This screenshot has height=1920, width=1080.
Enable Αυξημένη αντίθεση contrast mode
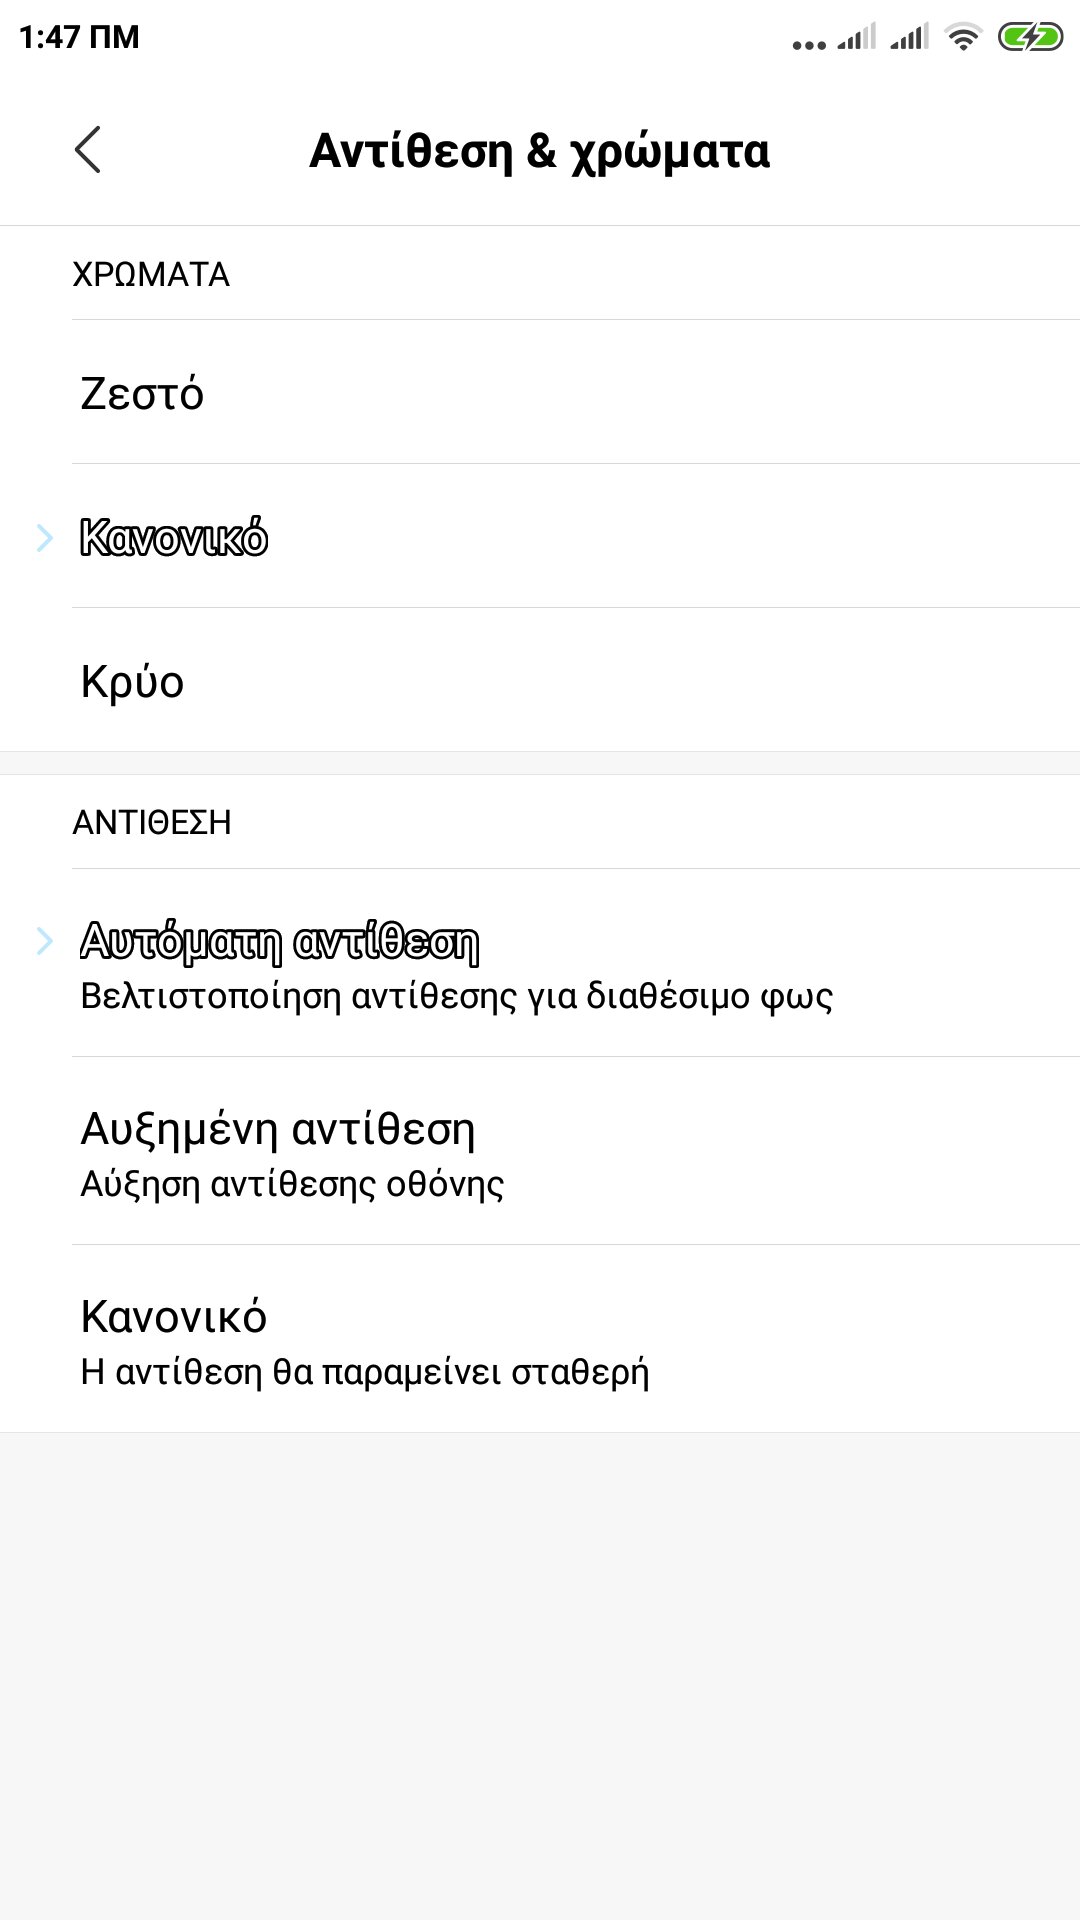pos(278,1129)
